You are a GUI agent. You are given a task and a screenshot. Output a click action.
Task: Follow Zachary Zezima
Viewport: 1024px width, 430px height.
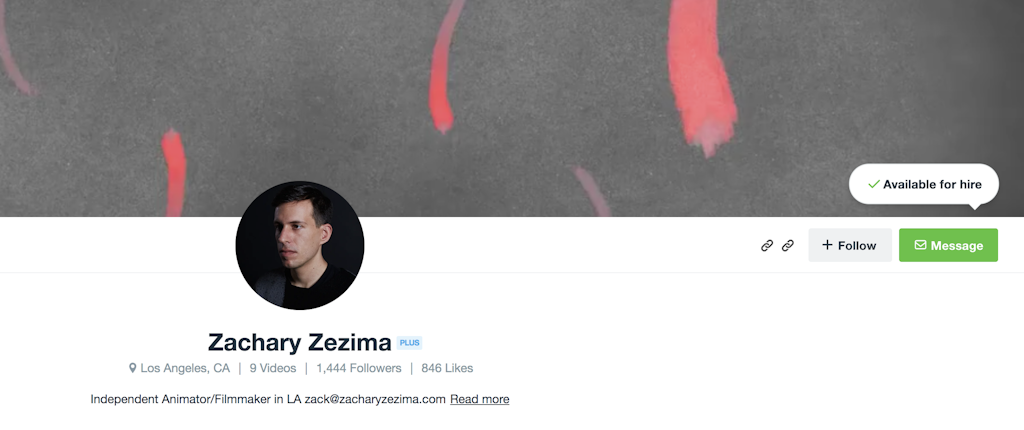point(850,245)
